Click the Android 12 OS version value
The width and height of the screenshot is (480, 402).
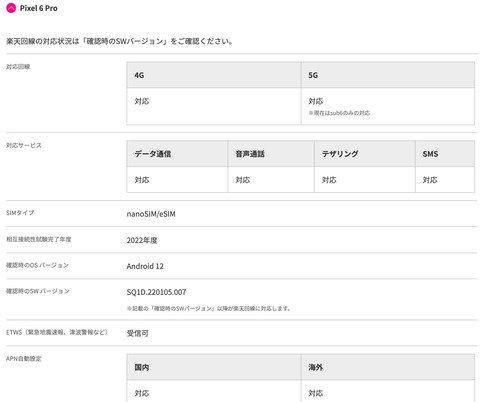pyautogui.click(x=145, y=266)
